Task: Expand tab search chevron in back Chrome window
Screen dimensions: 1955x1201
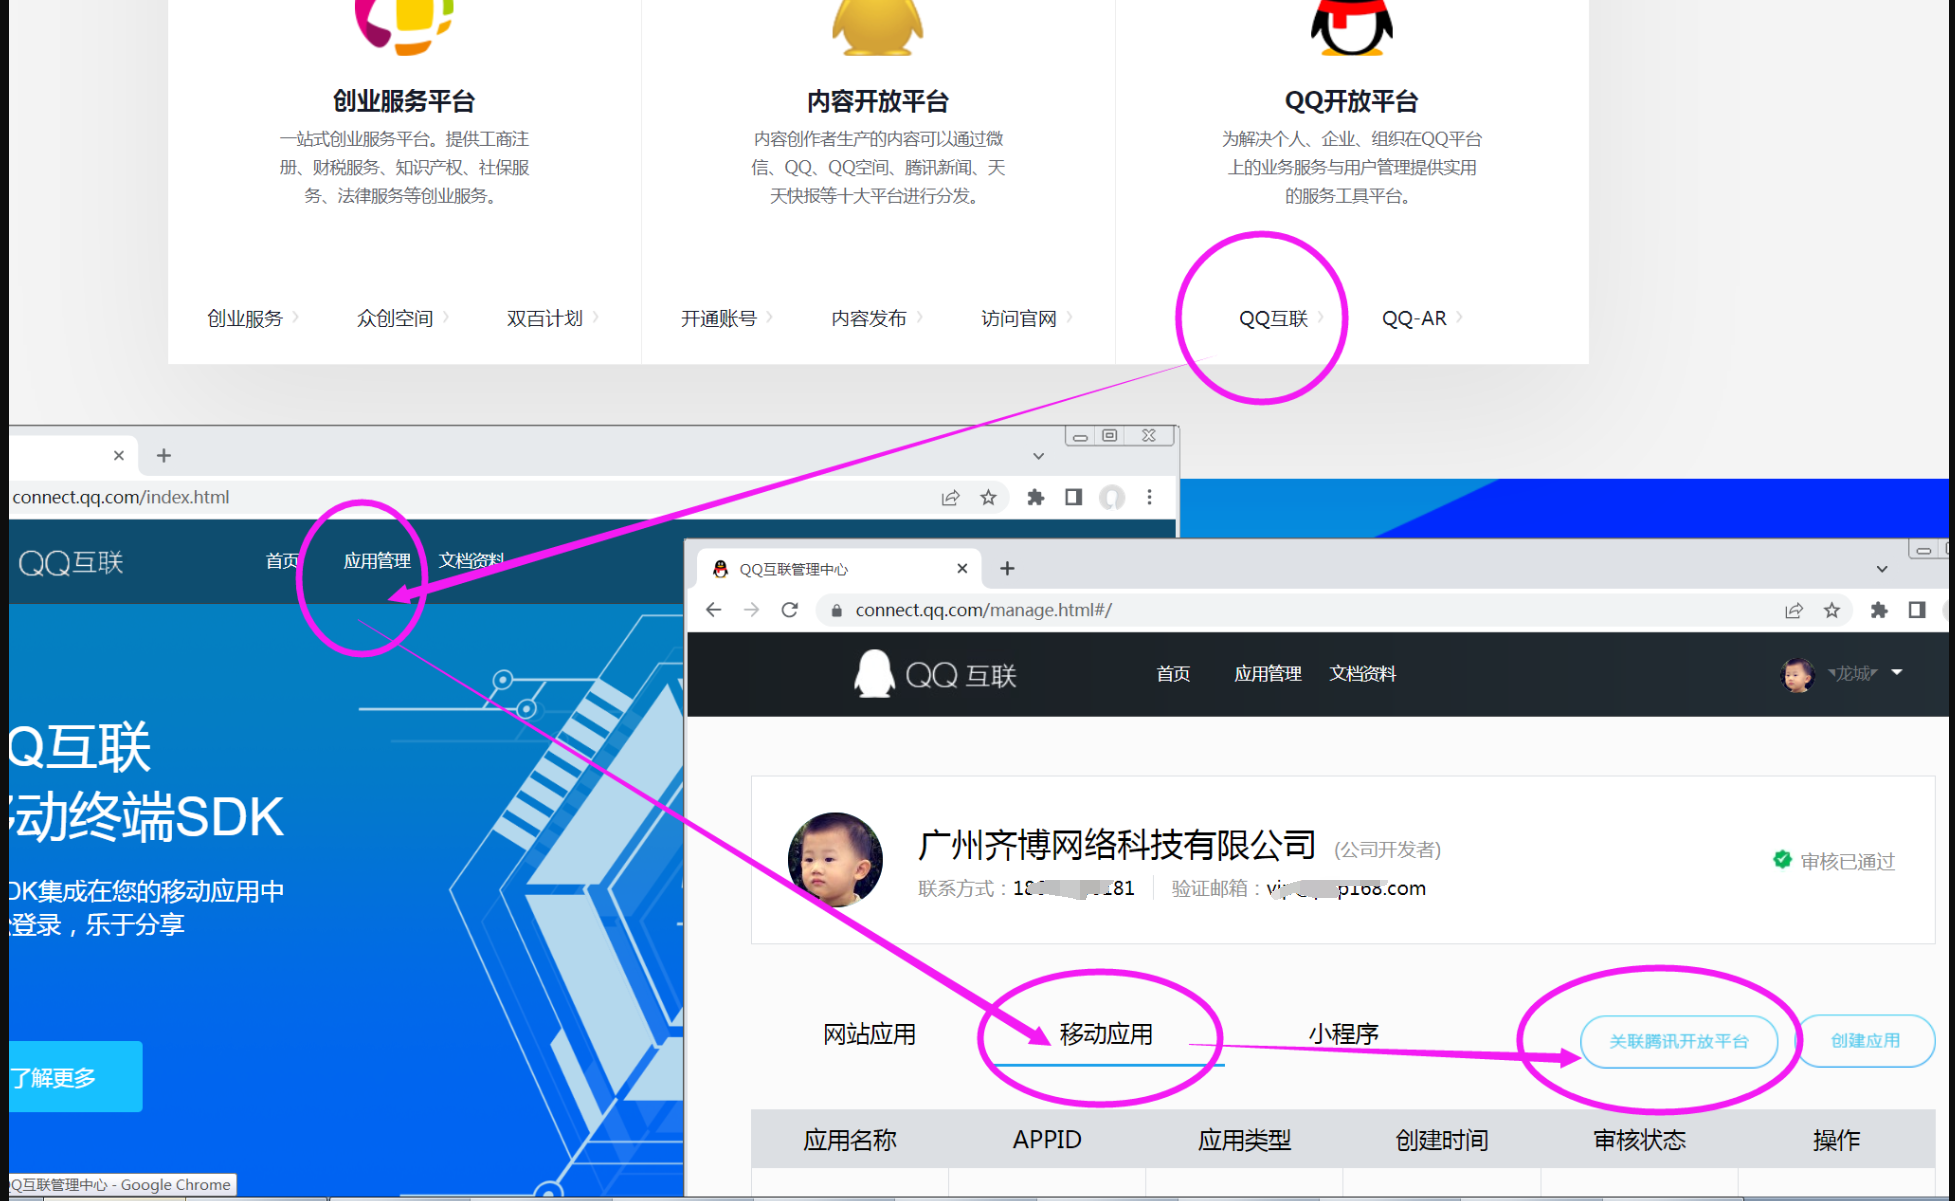Action: coord(1038,456)
